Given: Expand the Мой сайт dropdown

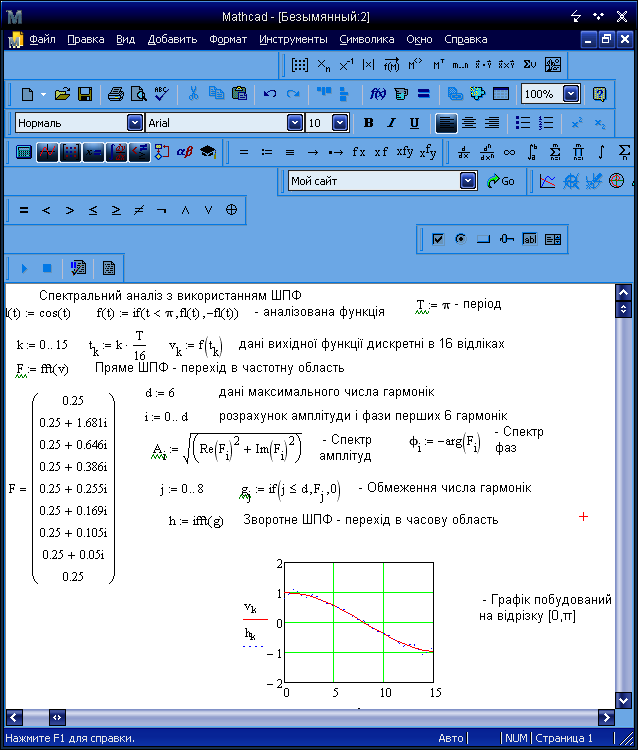Looking at the screenshot, I should click(x=468, y=181).
